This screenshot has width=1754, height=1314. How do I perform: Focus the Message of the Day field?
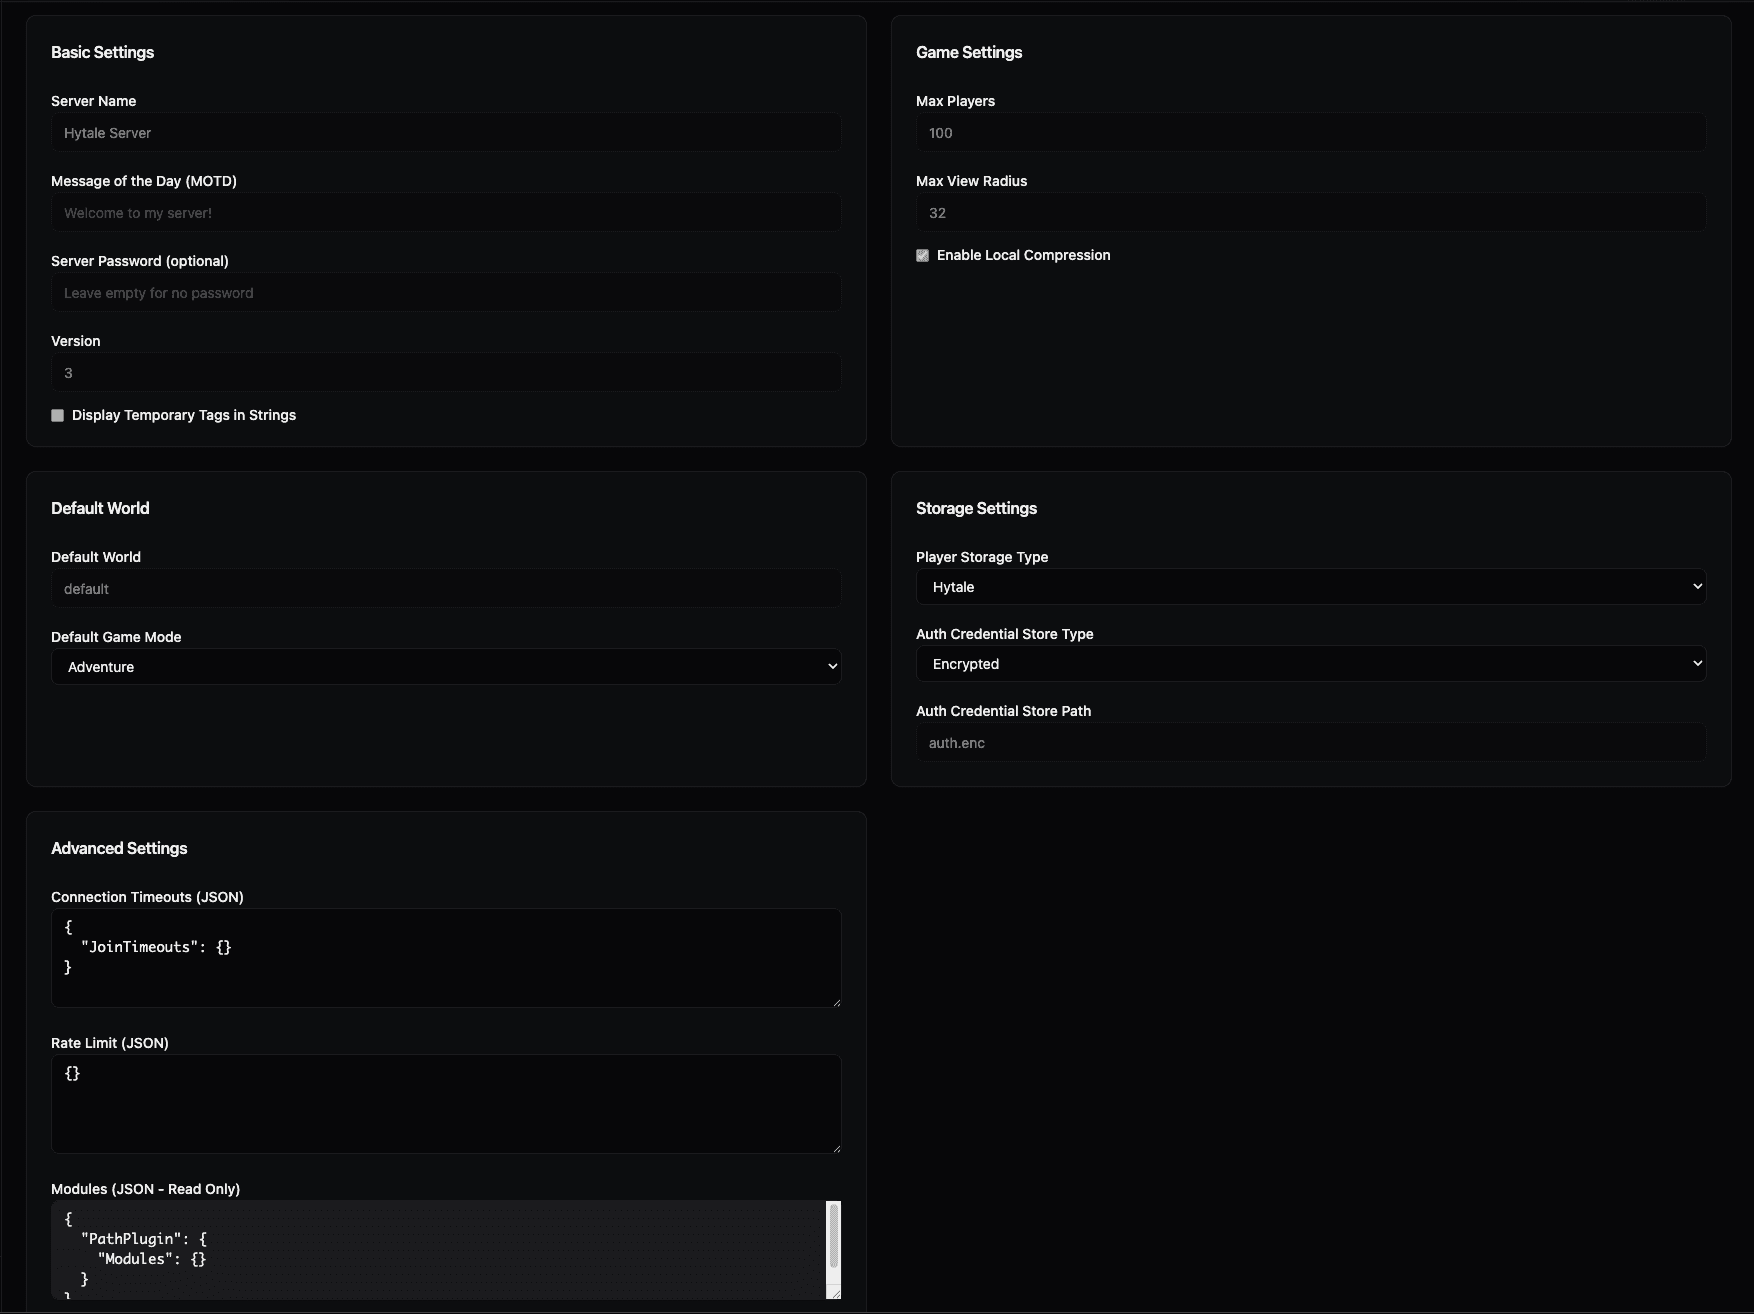click(446, 211)
